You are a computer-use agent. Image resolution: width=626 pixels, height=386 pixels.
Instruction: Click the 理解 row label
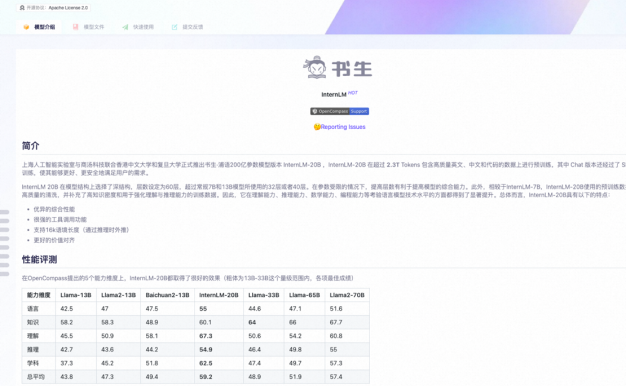click(33, 336)
